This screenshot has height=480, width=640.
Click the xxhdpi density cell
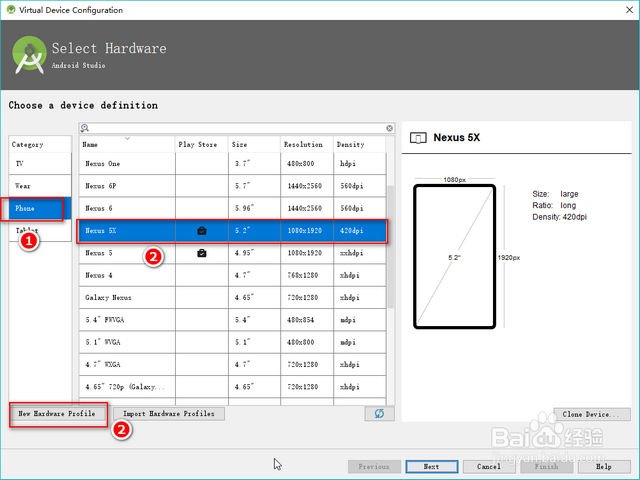[x=360, y=253]
